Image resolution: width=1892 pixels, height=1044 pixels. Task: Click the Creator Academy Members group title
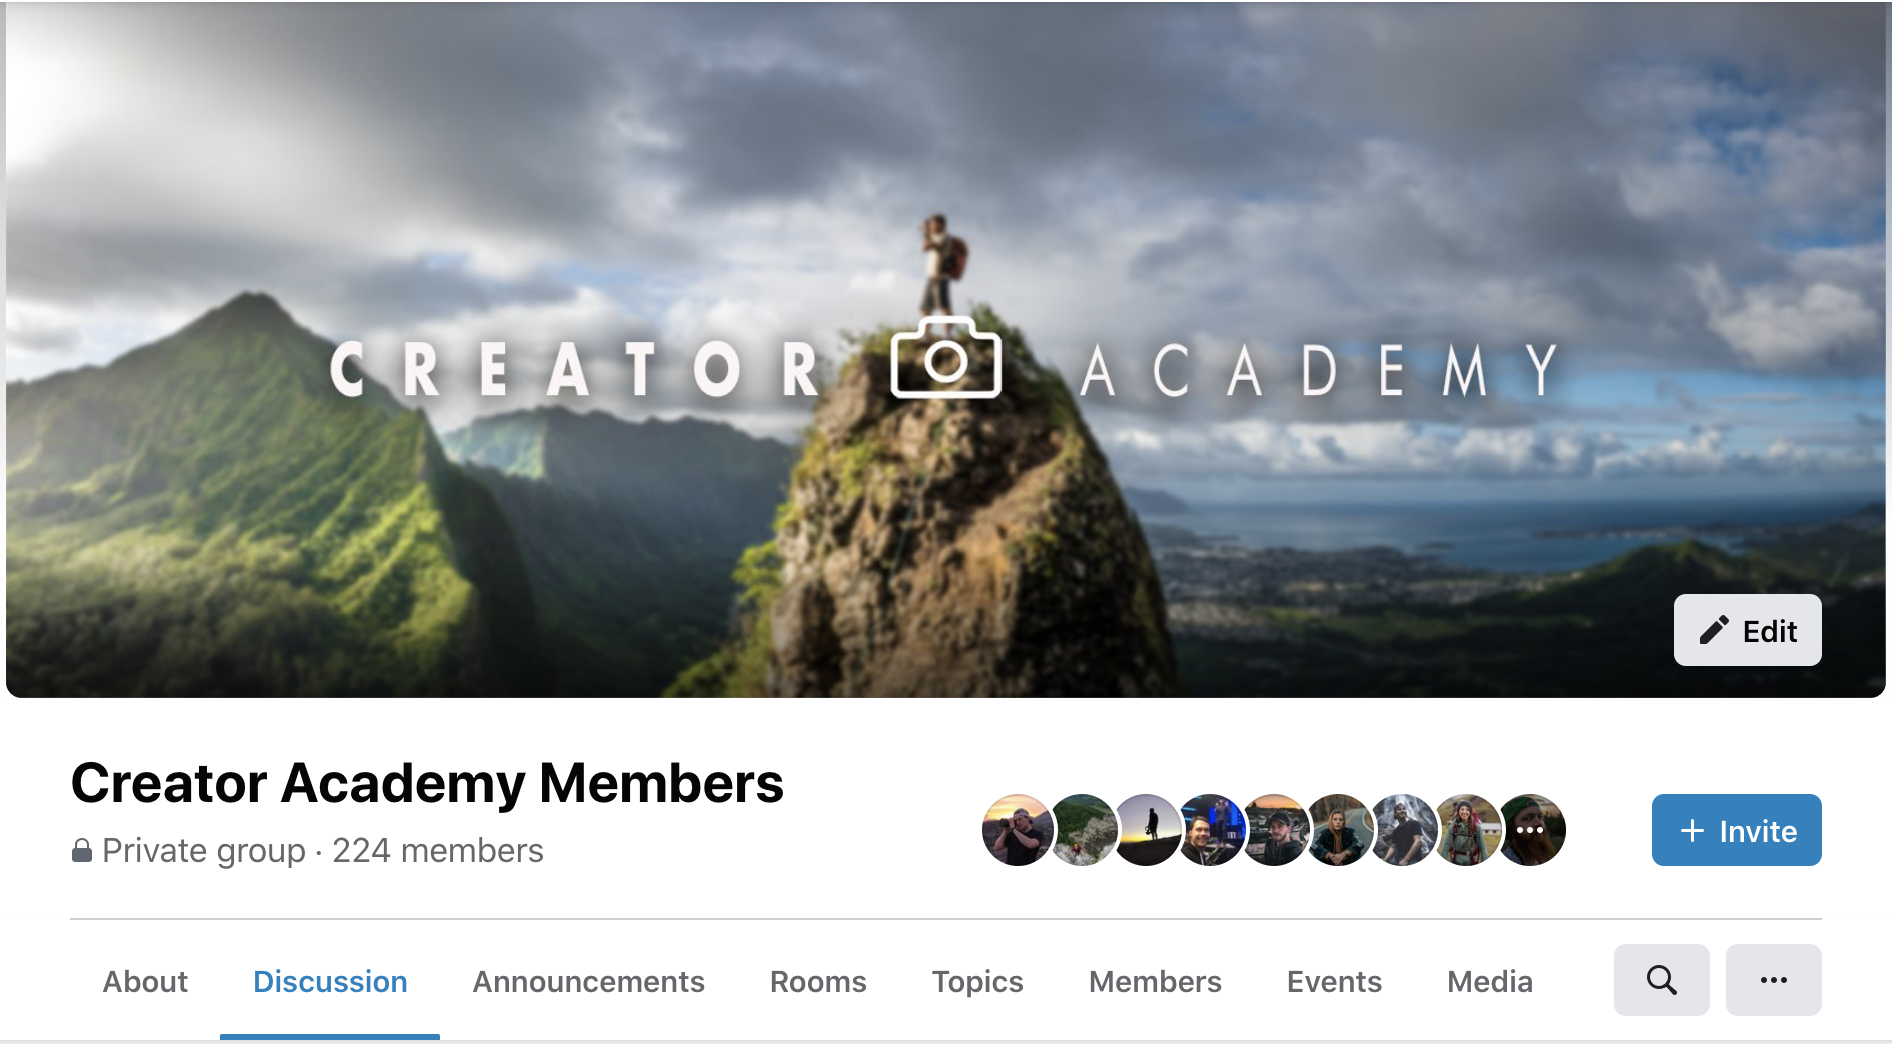tap(427, 782)
